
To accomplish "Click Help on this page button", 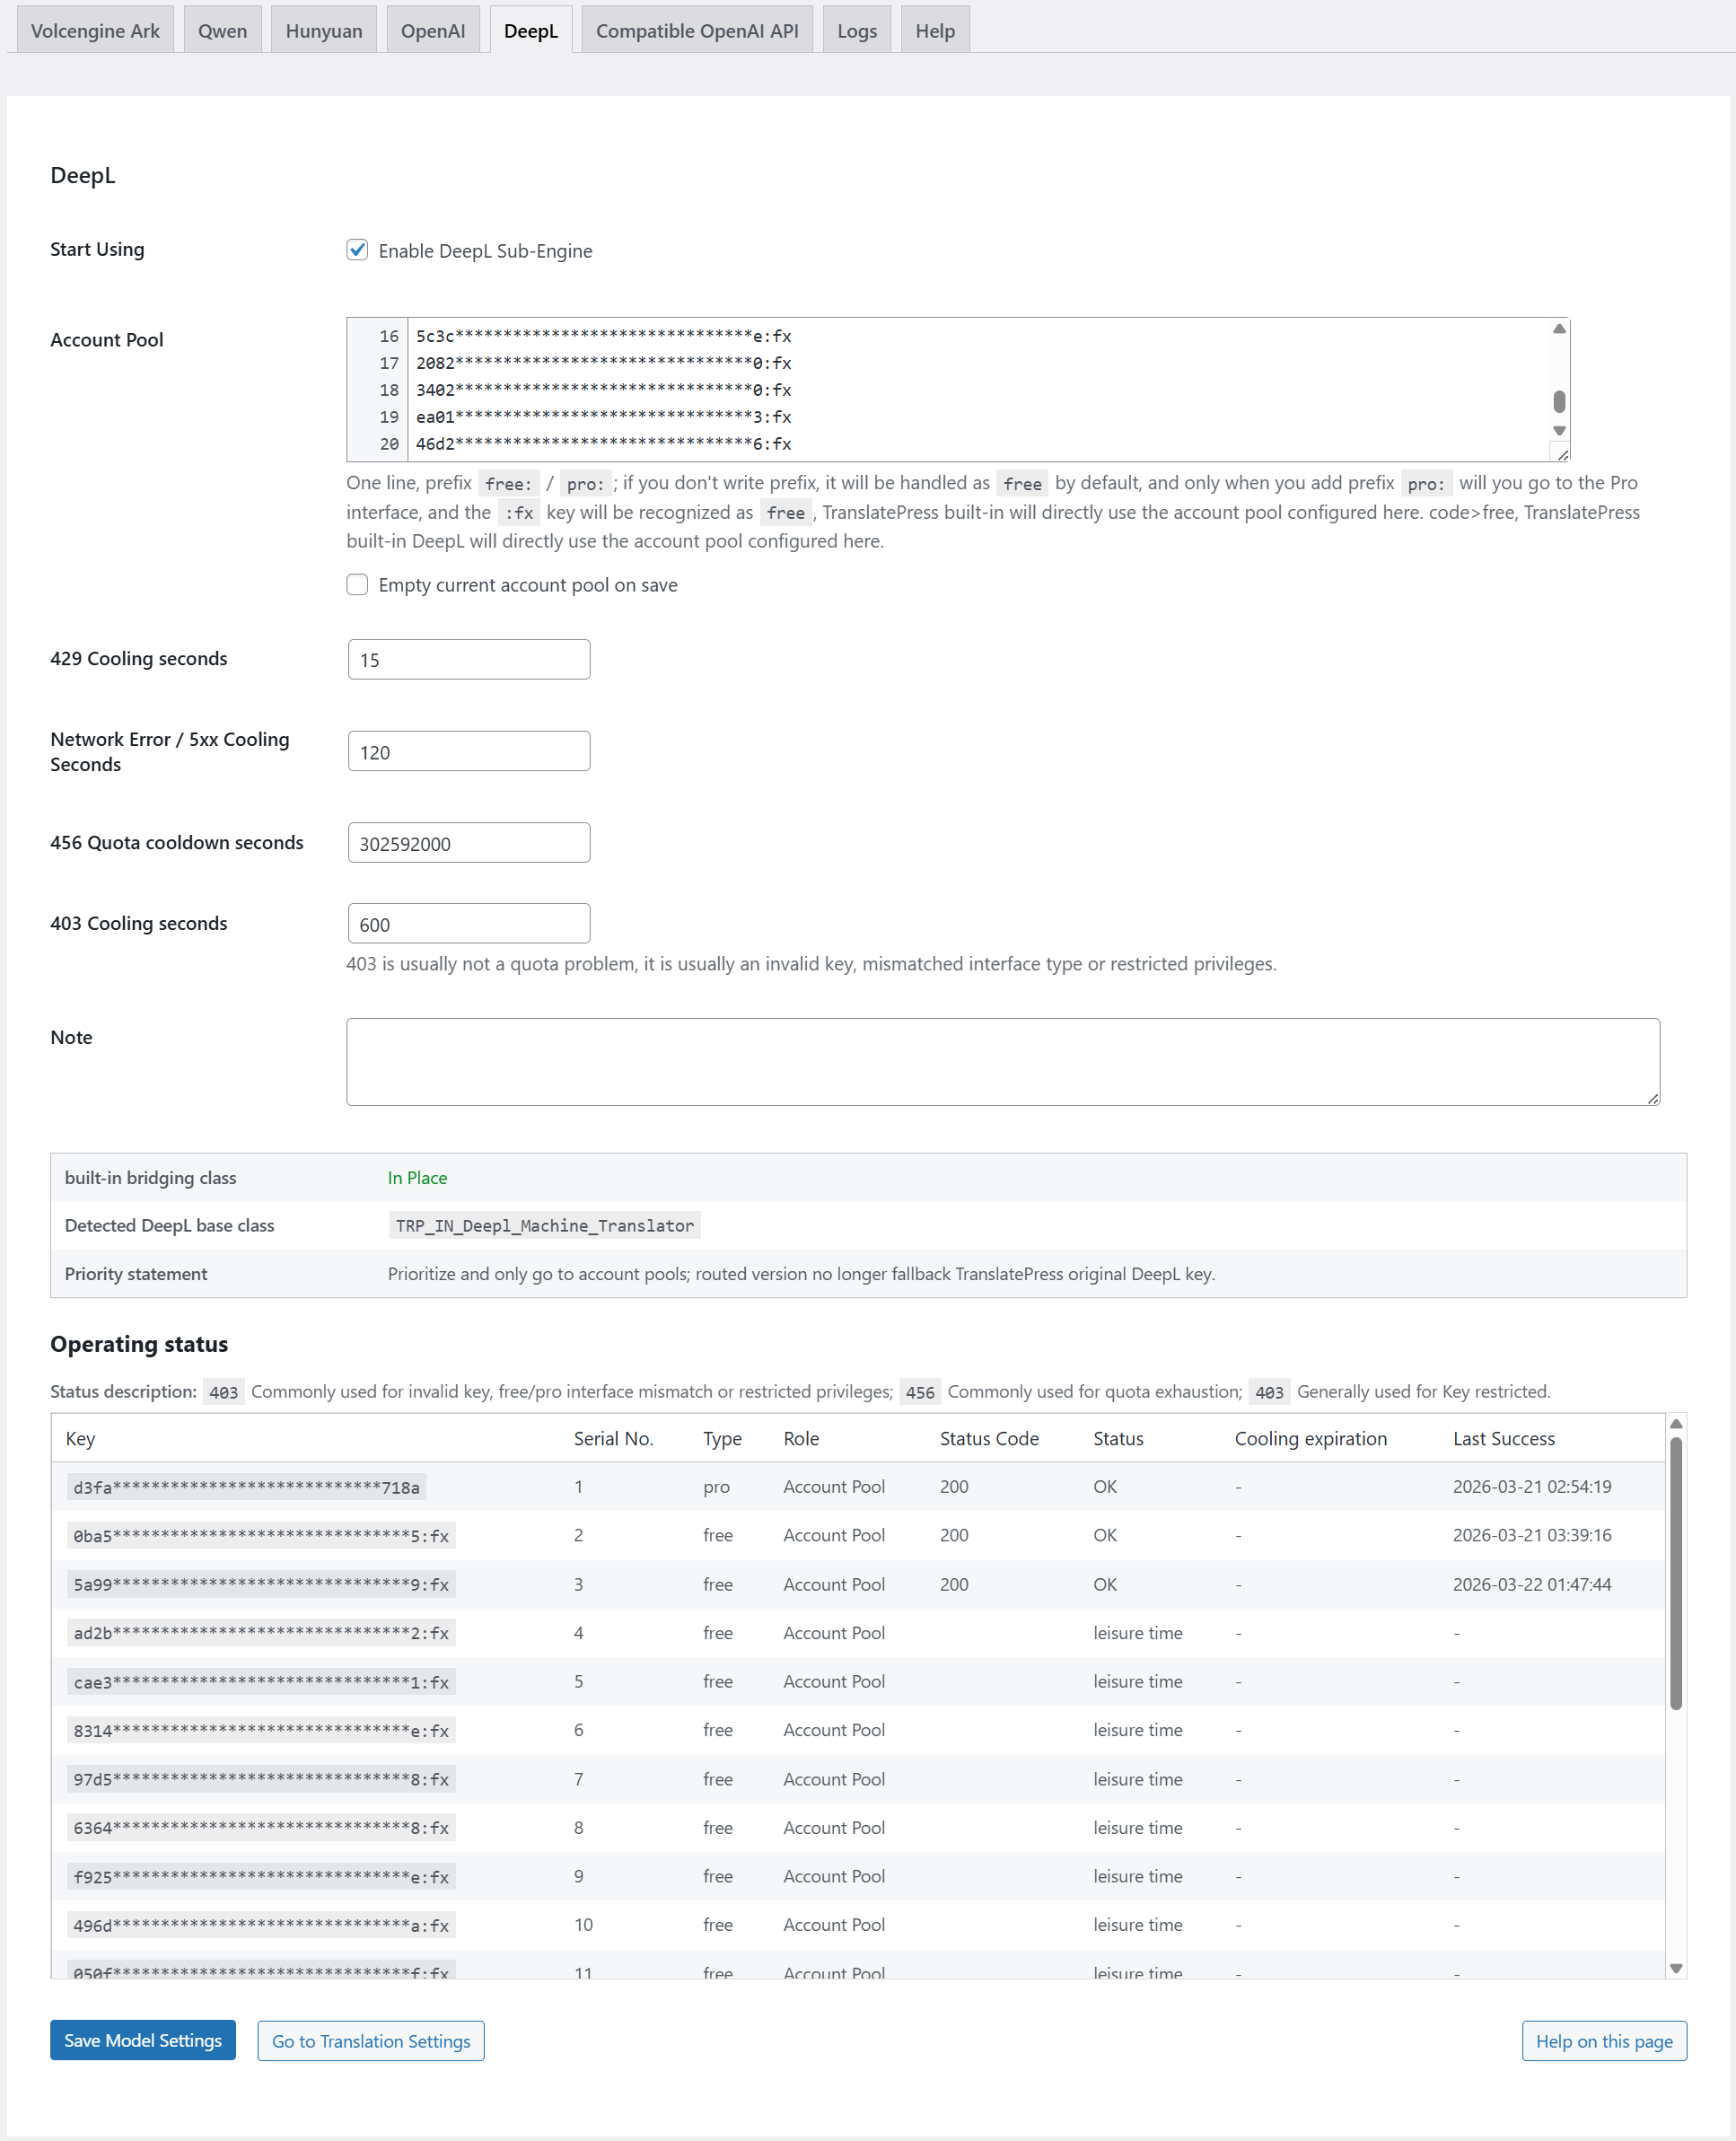I will pos(1604,2041).
